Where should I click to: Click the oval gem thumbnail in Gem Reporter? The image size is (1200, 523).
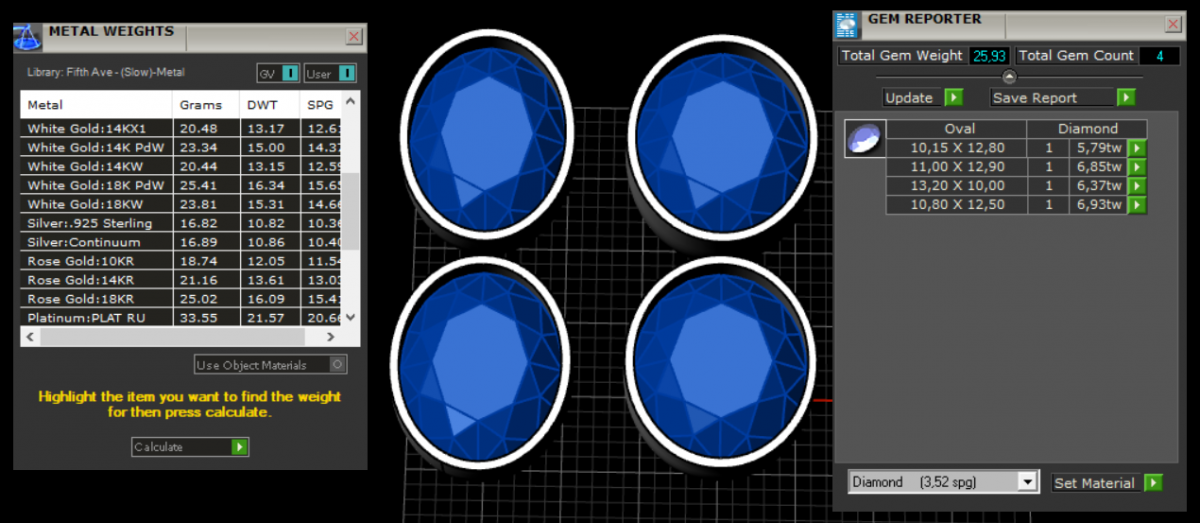pos(864,139)
